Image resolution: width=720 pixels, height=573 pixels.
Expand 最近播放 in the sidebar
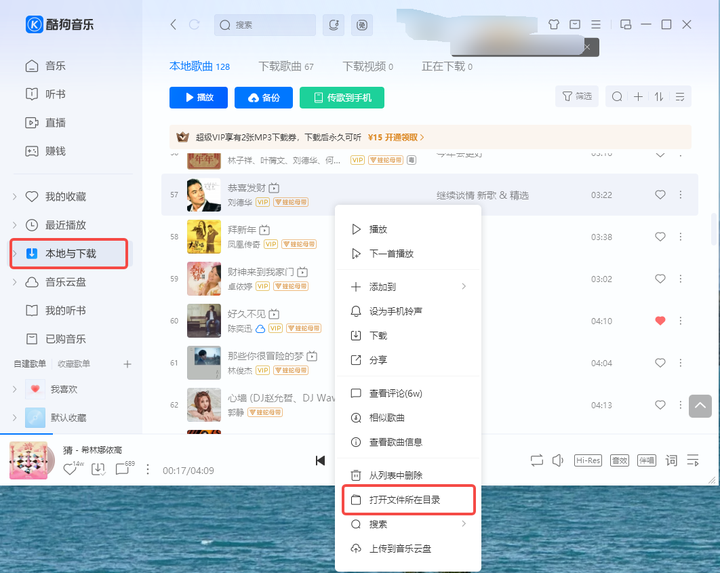click(x=15, y=225)
